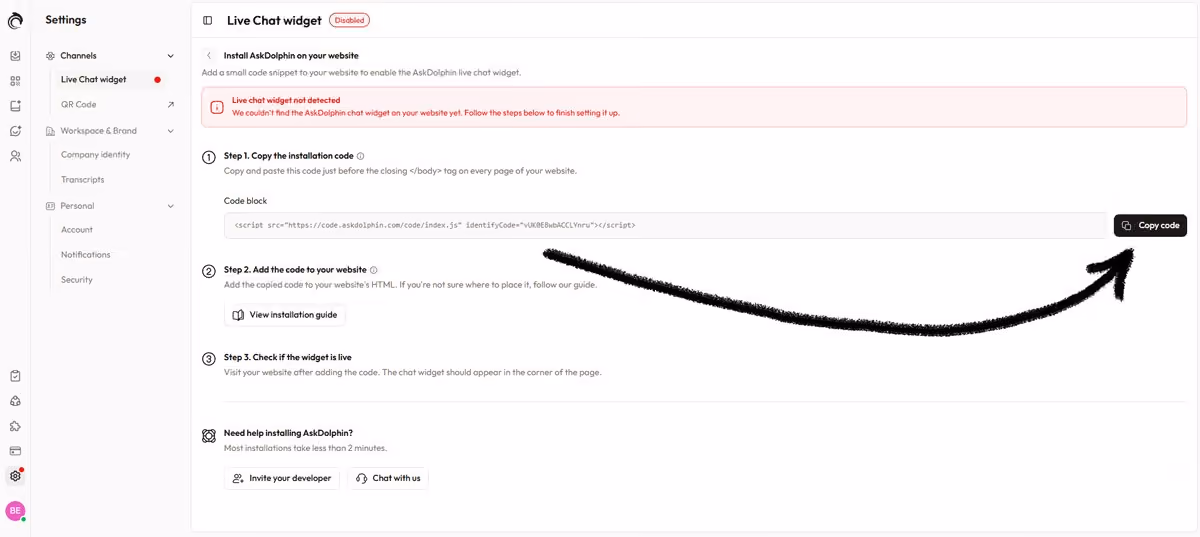Click the Copy code button
Image resolution: width=1200 pixels, height=537 pixels.
point(1150,225)
